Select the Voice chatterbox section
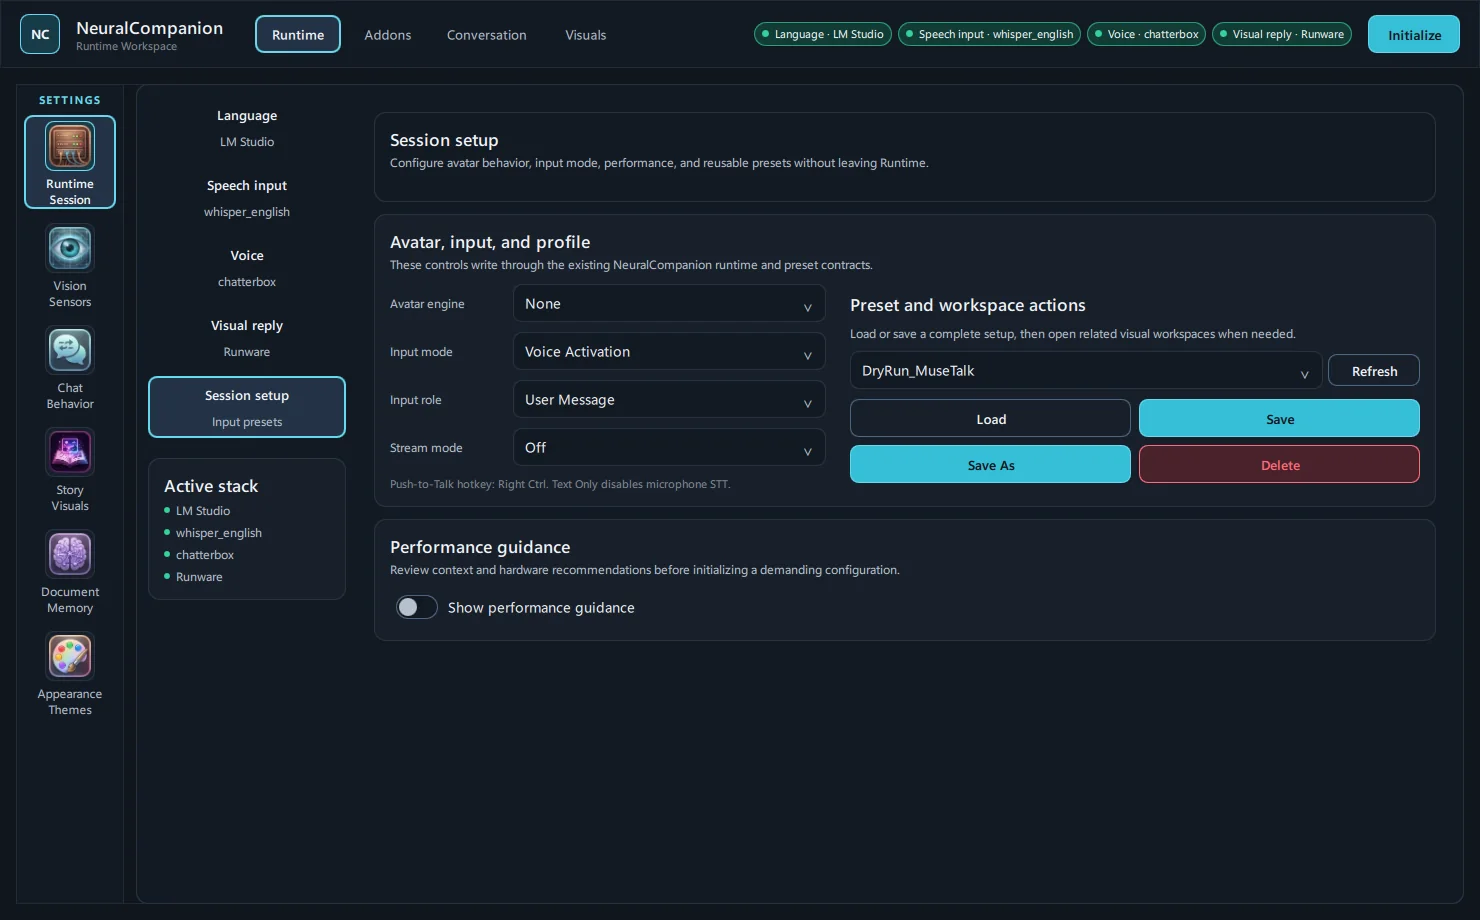 [x=247, y=268]
